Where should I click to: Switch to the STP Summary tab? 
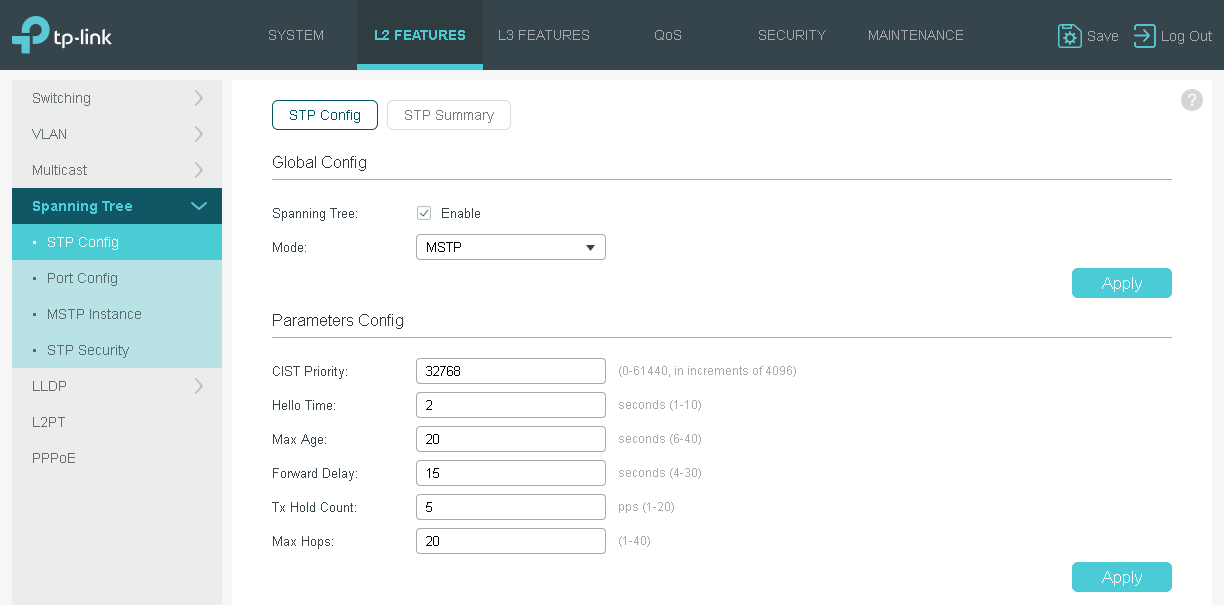(x=449, y=115)
